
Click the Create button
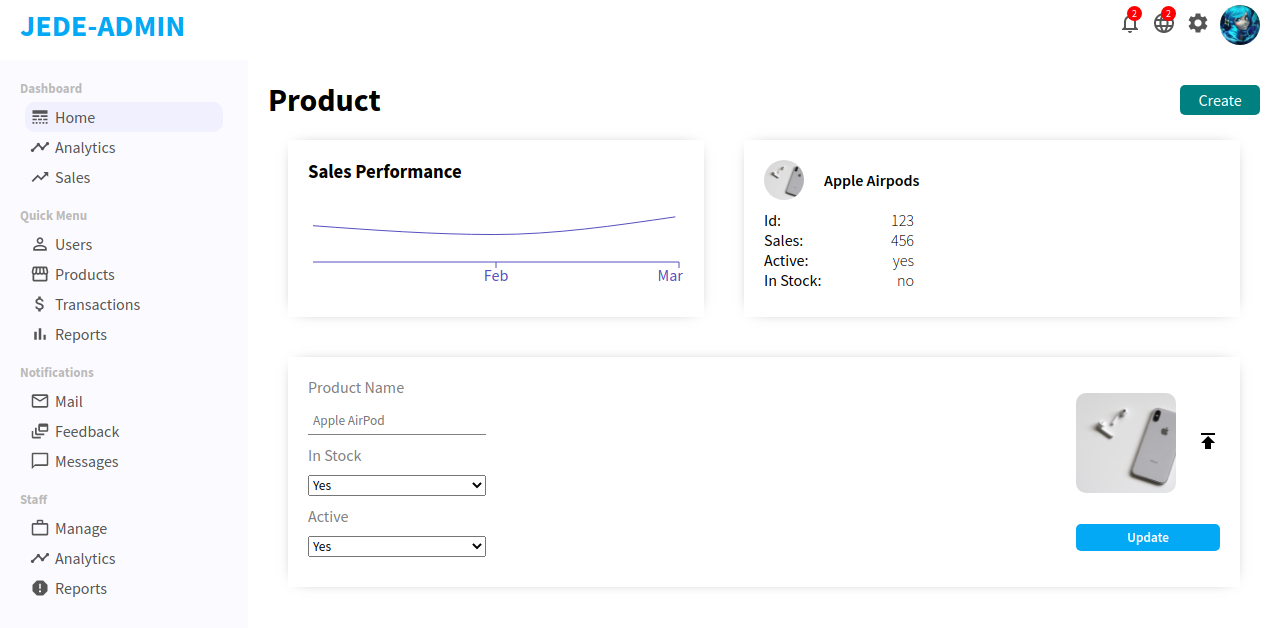click(1220, 100)
